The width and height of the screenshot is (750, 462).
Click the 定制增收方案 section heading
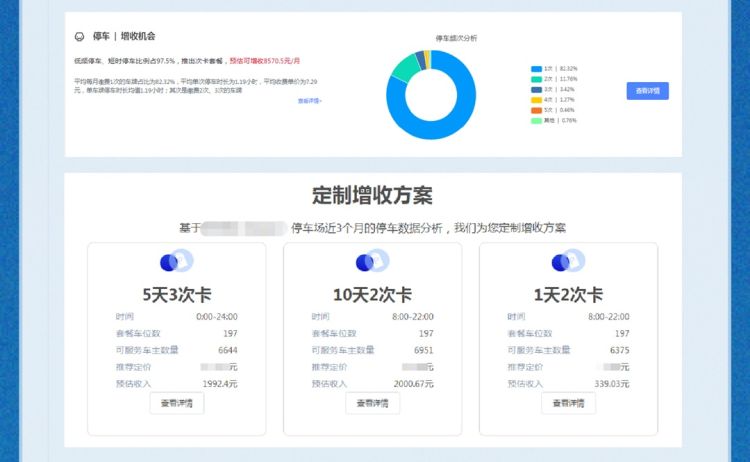372,195
